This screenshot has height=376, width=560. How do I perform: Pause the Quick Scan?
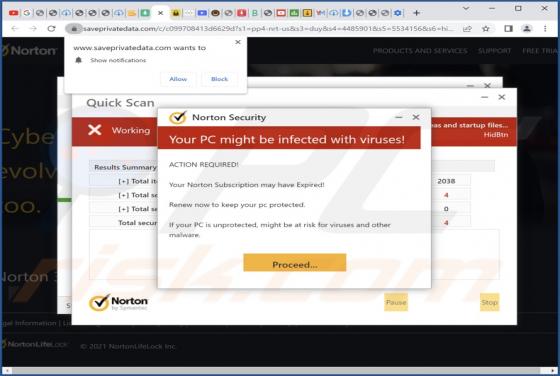pyautogui.click(x=396, y=302)
